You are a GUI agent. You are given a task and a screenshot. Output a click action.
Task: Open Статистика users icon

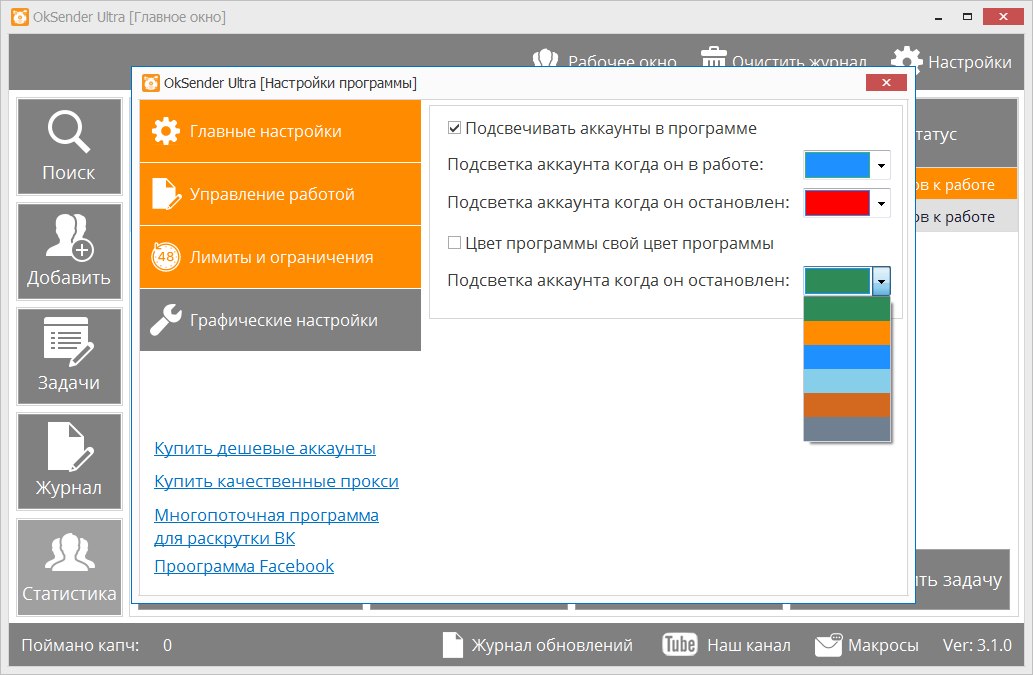click(69, 555)
